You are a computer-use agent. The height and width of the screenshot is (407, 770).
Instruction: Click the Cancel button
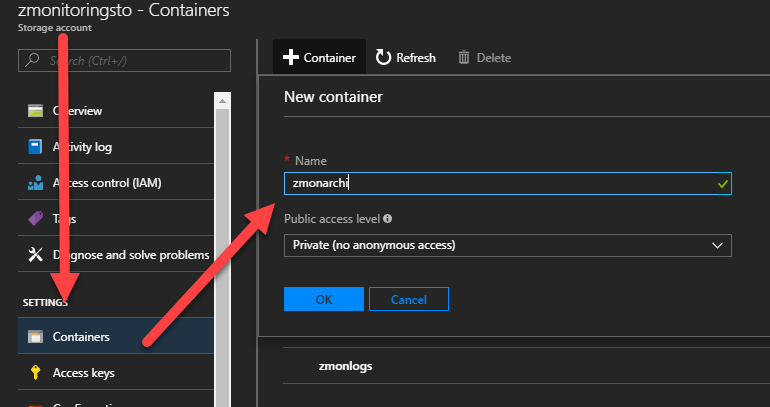tap(409, 299)
